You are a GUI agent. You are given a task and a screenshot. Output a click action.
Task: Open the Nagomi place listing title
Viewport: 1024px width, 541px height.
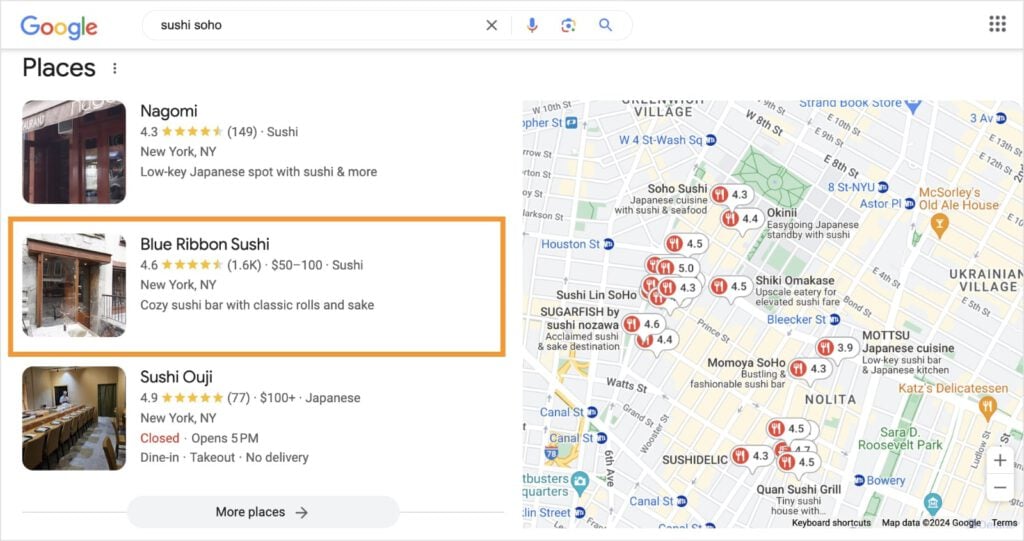point(168,111)
